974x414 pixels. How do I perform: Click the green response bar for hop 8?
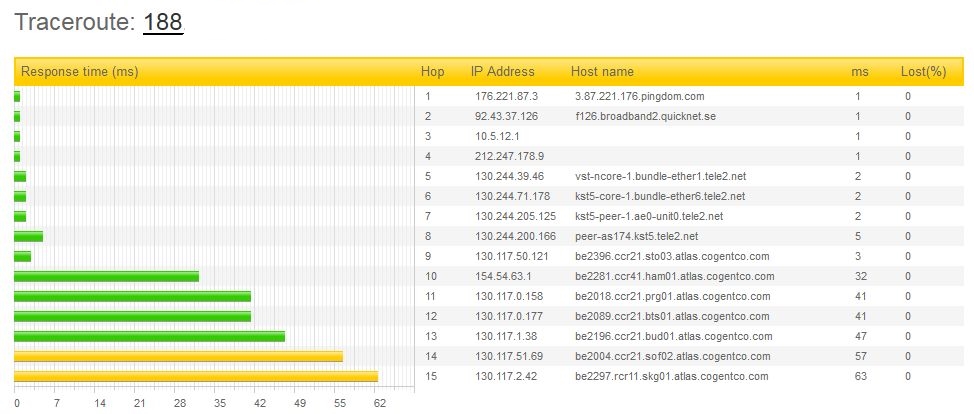coord(28,236)
